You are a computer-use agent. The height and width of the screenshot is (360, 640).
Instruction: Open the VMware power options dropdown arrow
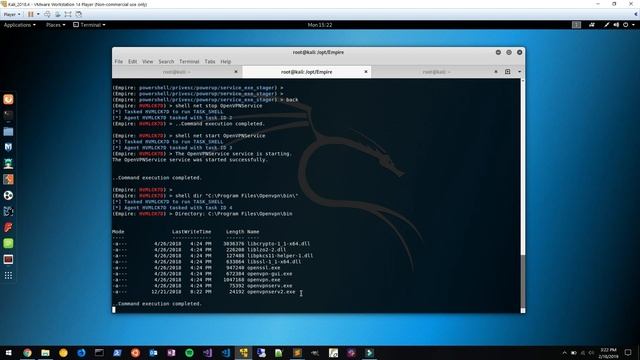(x=38, y=14)
